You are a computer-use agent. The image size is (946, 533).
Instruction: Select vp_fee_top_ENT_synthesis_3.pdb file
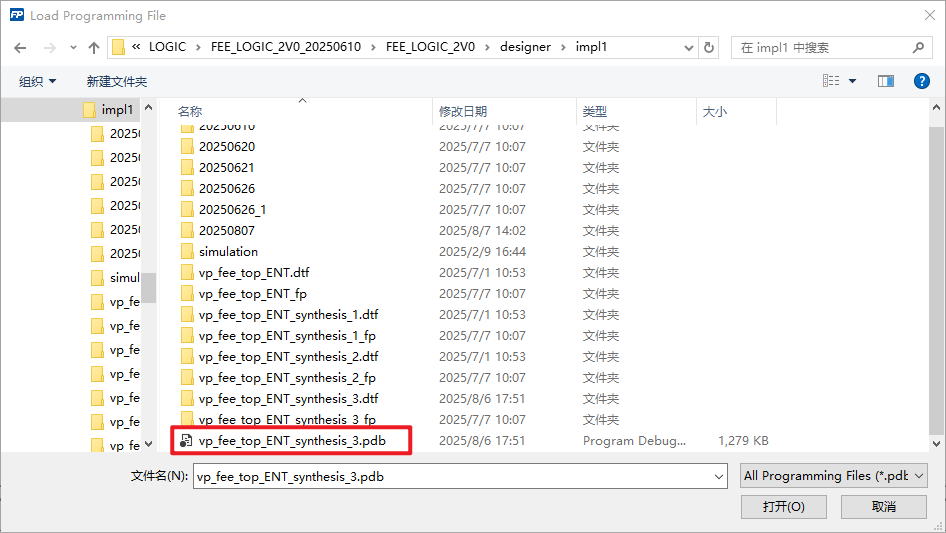tap(292, 441)
